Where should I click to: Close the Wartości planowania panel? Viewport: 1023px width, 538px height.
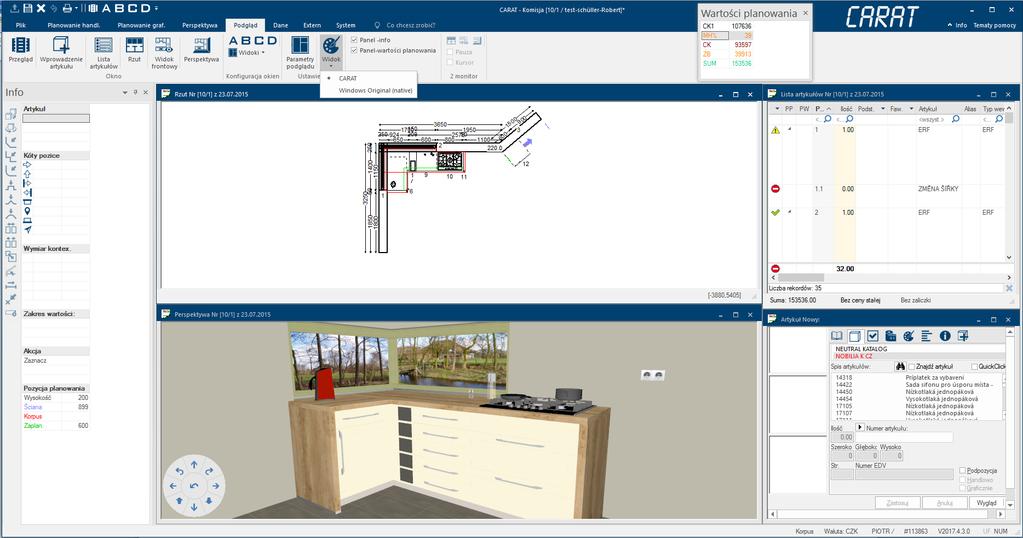click(805, 12)
